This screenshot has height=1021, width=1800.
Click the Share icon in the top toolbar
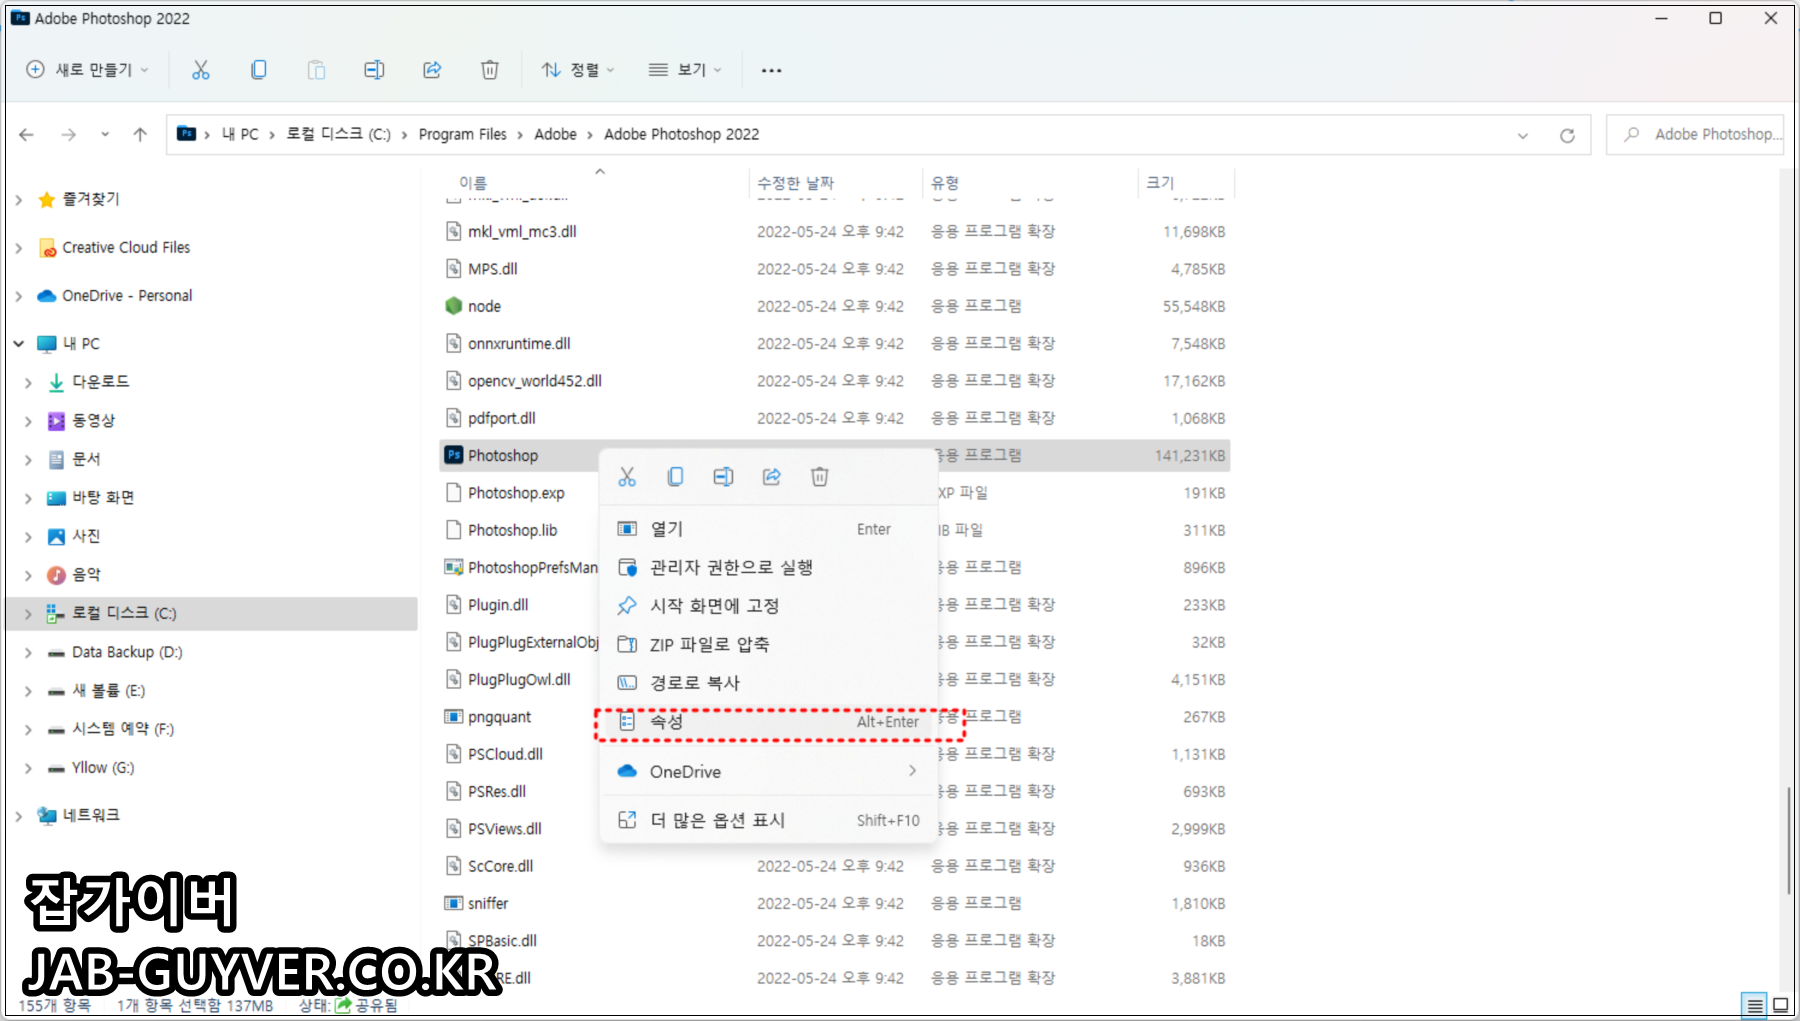click(x=432, y=70)
